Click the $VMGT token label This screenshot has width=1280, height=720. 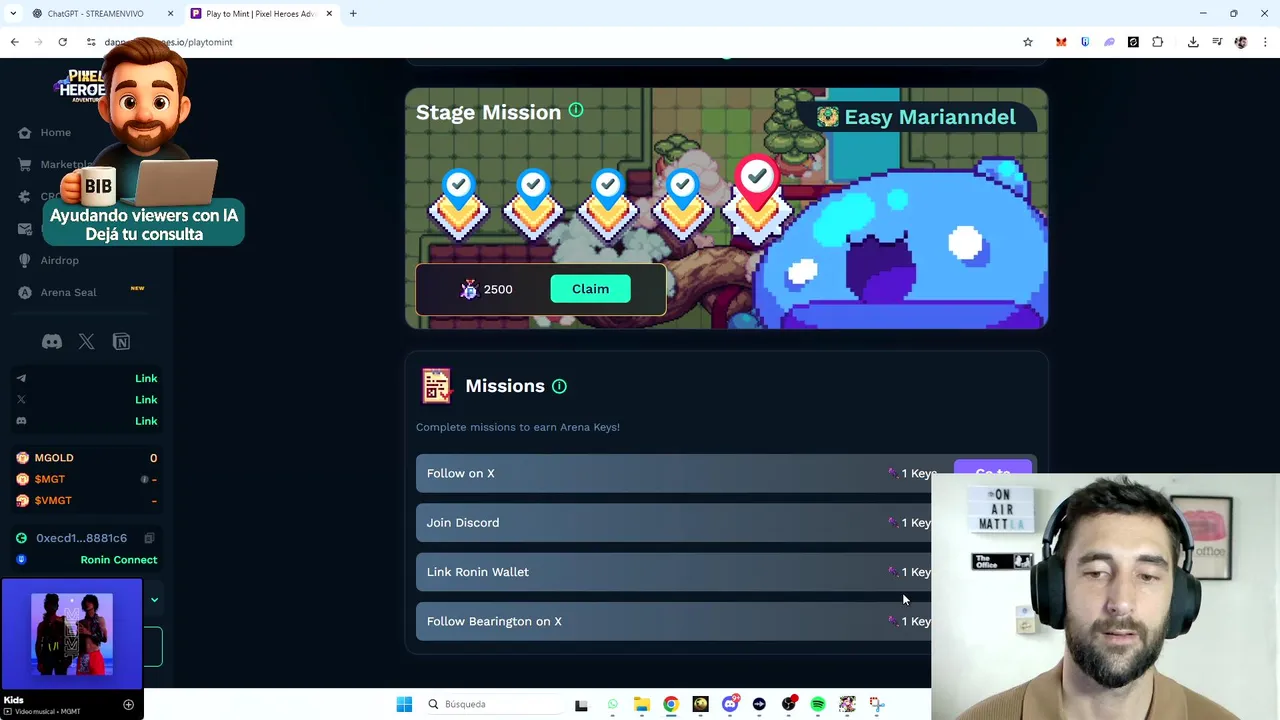[53, 501]
